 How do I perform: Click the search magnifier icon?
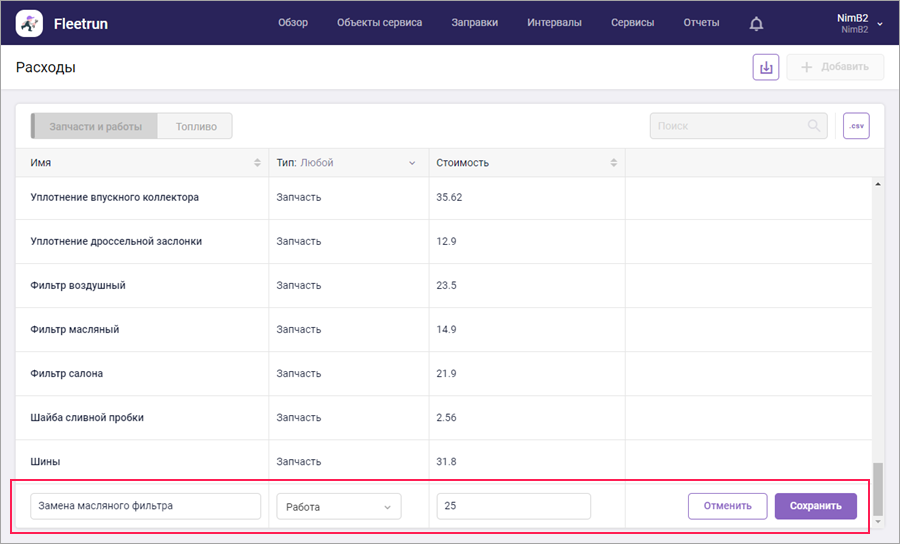coord(814,126)
